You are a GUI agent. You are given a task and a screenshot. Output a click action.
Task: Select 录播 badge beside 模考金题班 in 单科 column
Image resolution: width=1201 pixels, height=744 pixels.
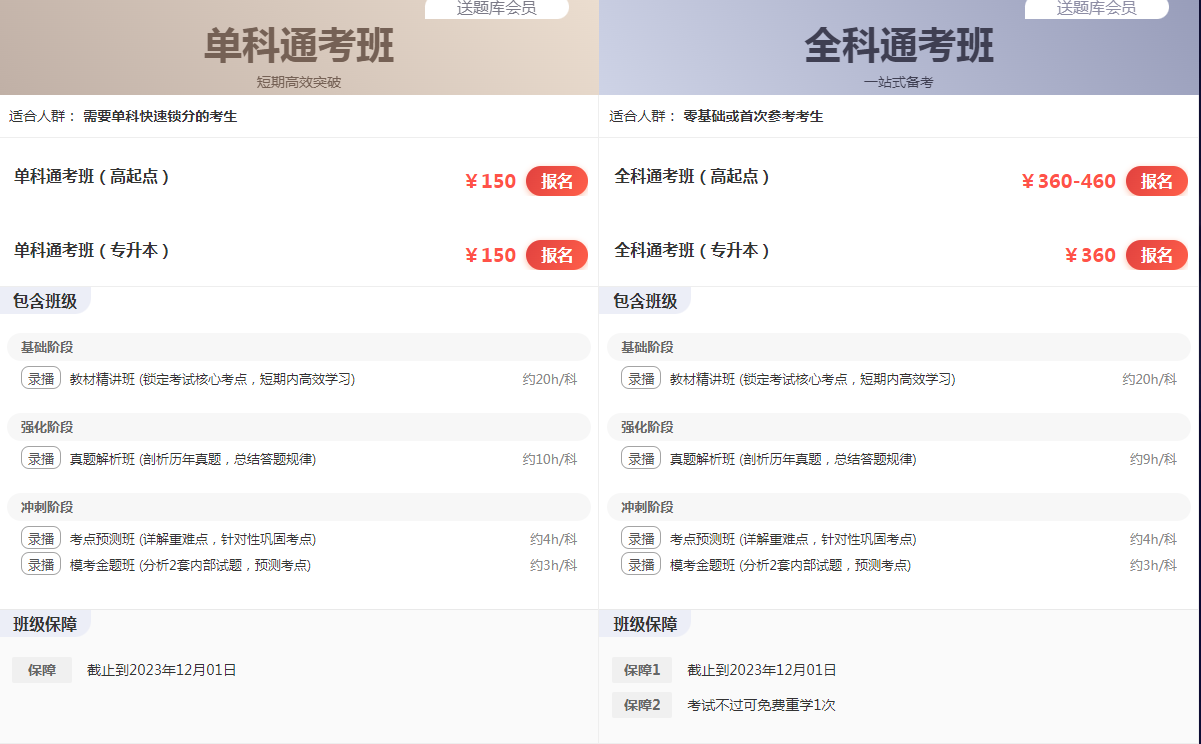(41, 565)
